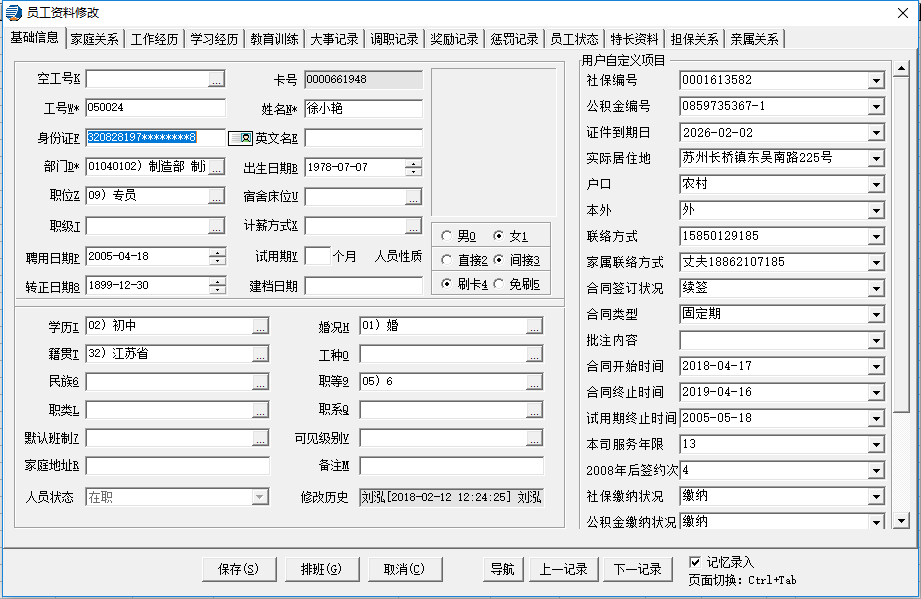Switch to the 家庭关系 tab
The image size is (921, 599).
95,39
